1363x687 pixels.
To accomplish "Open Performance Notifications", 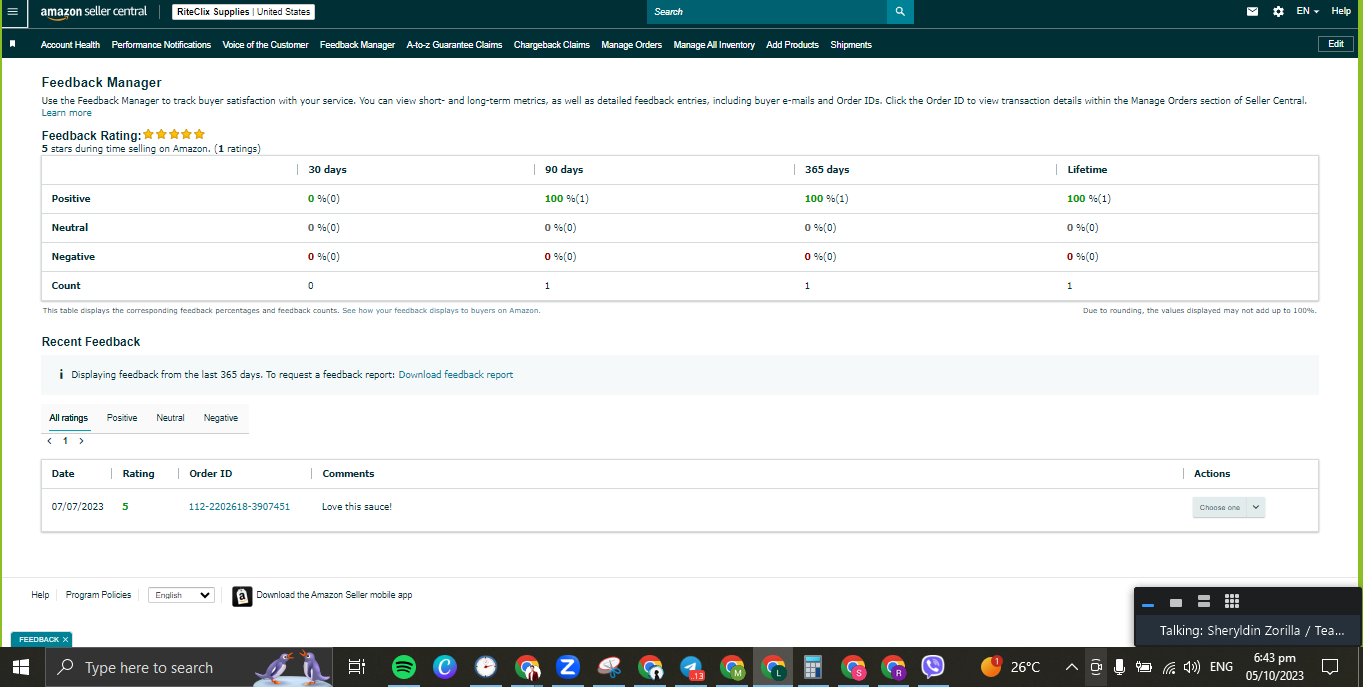I will click(x=161, y=45).
